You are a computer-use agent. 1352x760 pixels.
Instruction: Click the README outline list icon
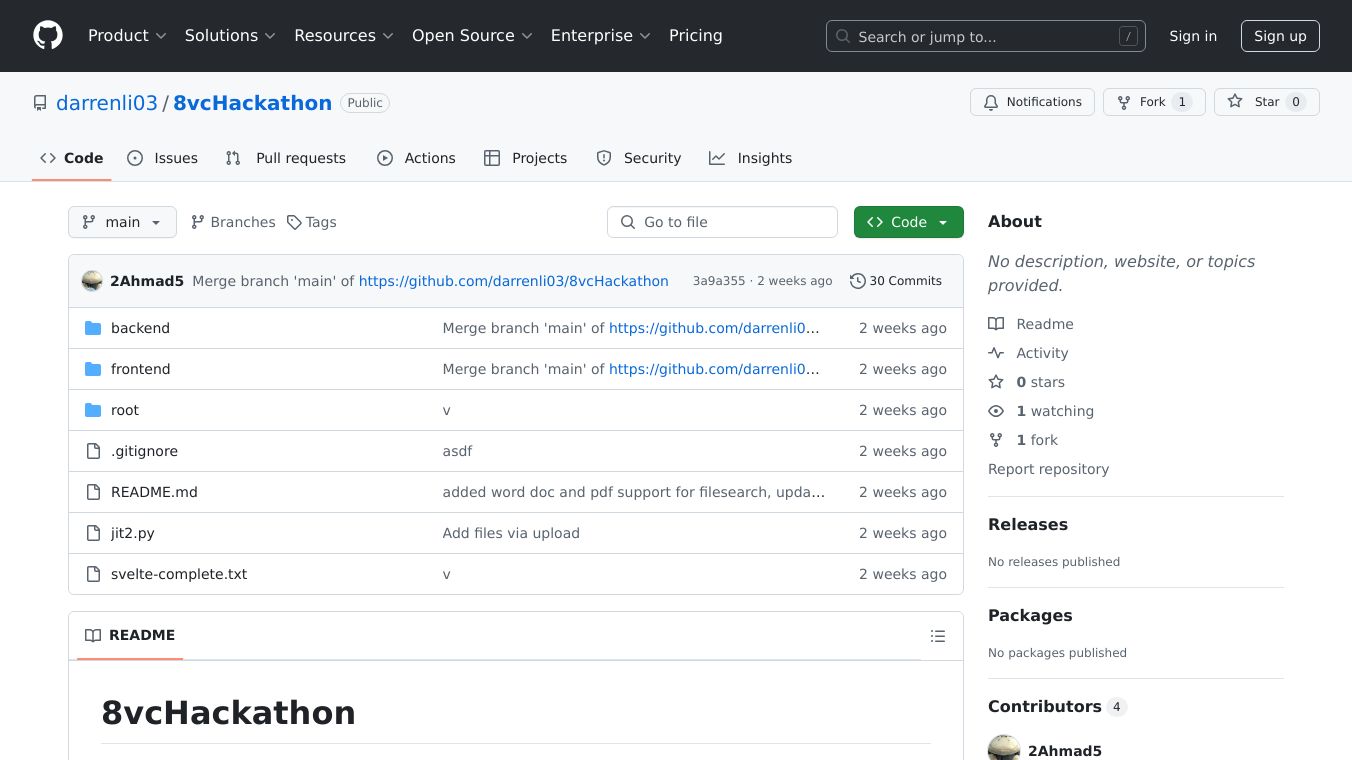pyautogui.click(x=937, y=636)
